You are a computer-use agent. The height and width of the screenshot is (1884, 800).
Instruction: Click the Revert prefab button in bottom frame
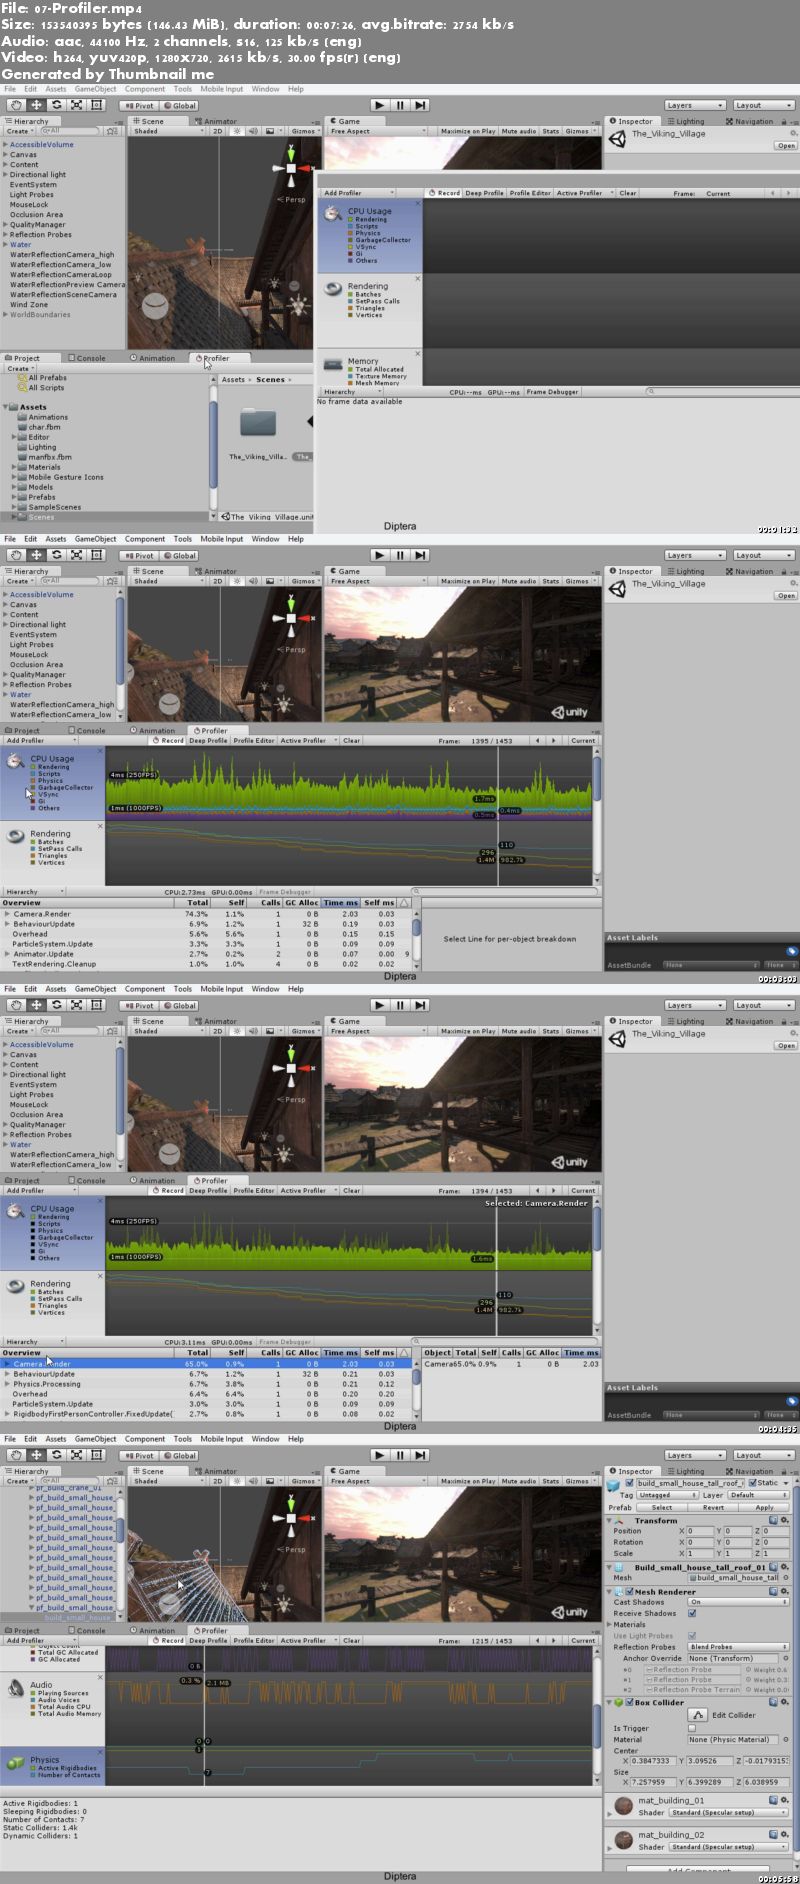pos(713,1507)
